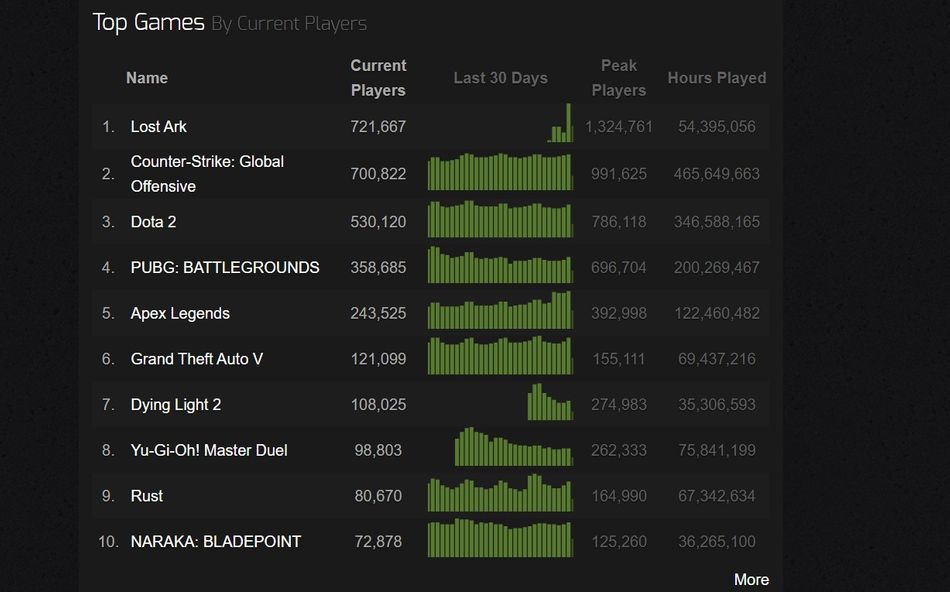Select hours played value 465,649,663
Viewport: 950px width, 592px height.
[717, 174]
